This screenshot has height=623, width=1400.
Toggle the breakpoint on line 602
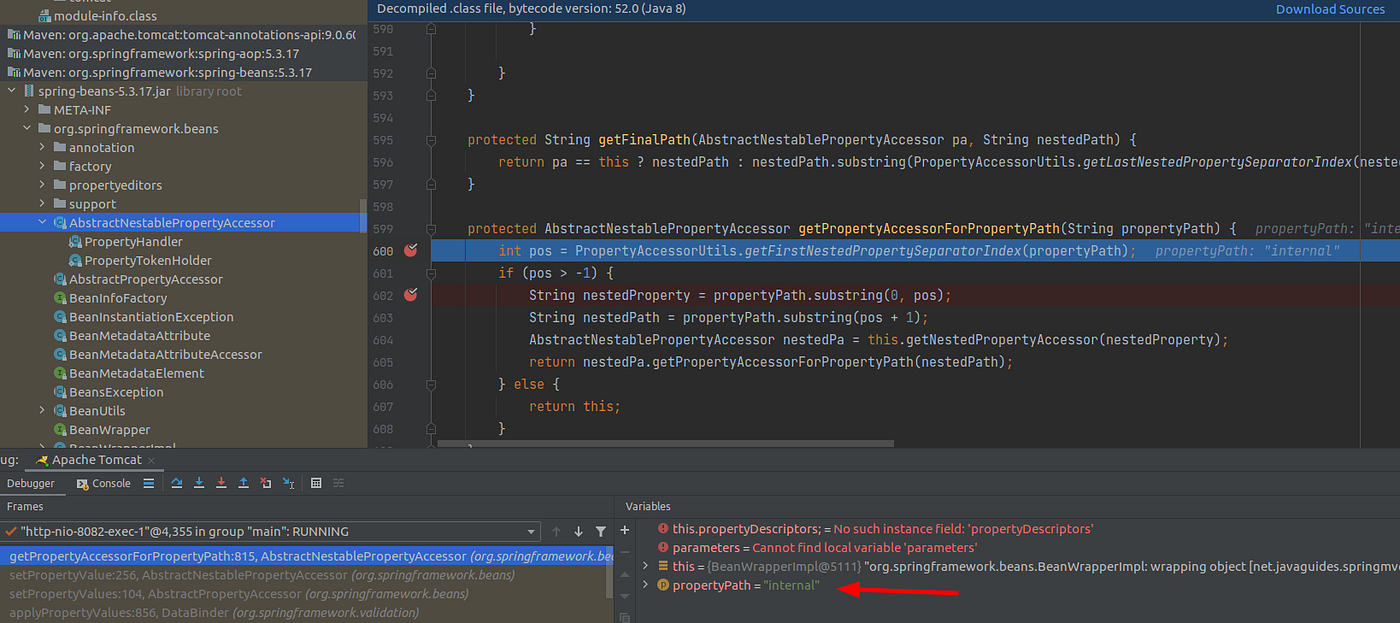click(x=409, y=294)
